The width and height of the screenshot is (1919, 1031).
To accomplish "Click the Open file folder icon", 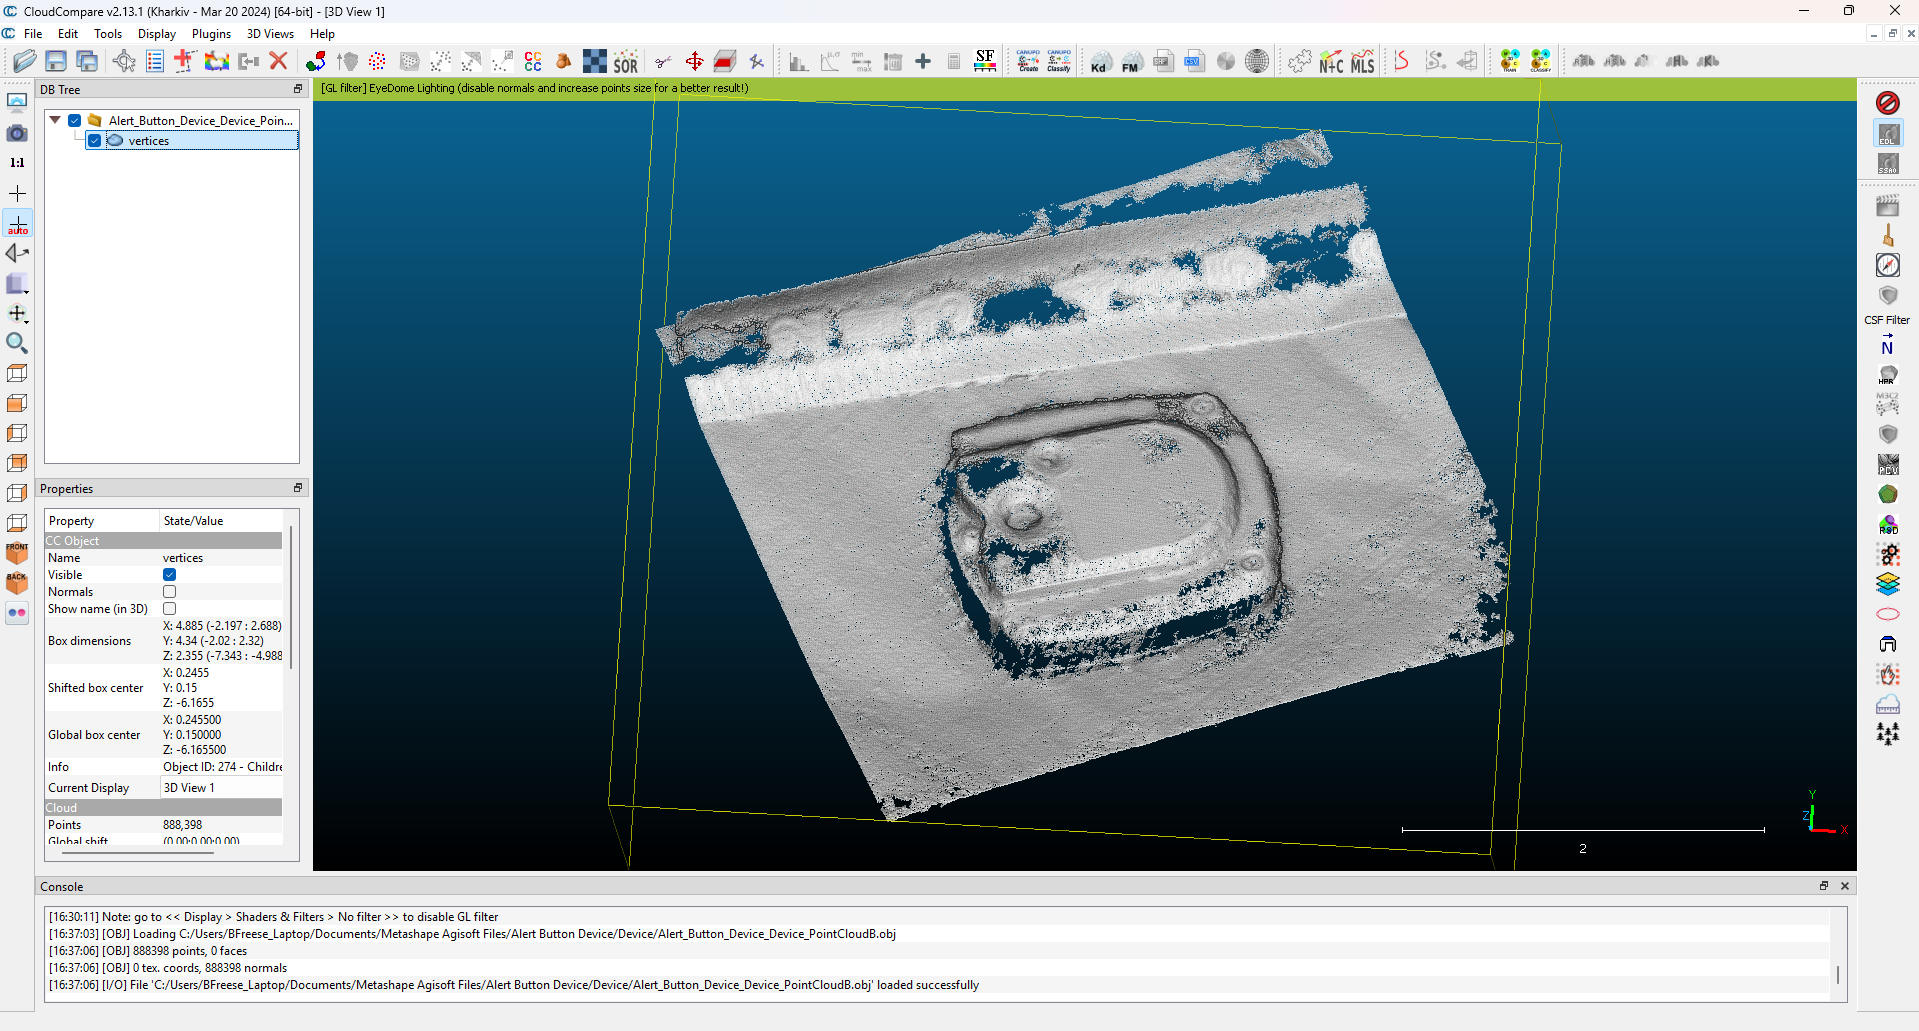I will click(24, 62).
